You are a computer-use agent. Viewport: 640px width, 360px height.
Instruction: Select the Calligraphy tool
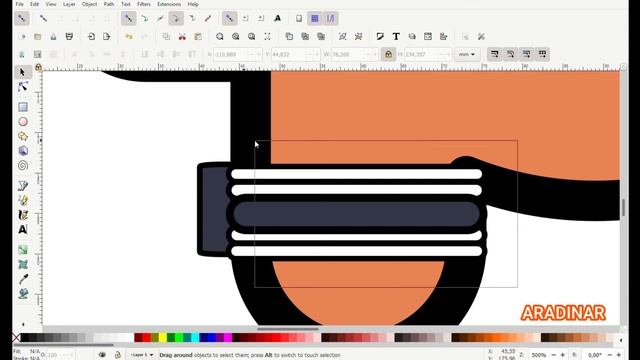(23, 215)
